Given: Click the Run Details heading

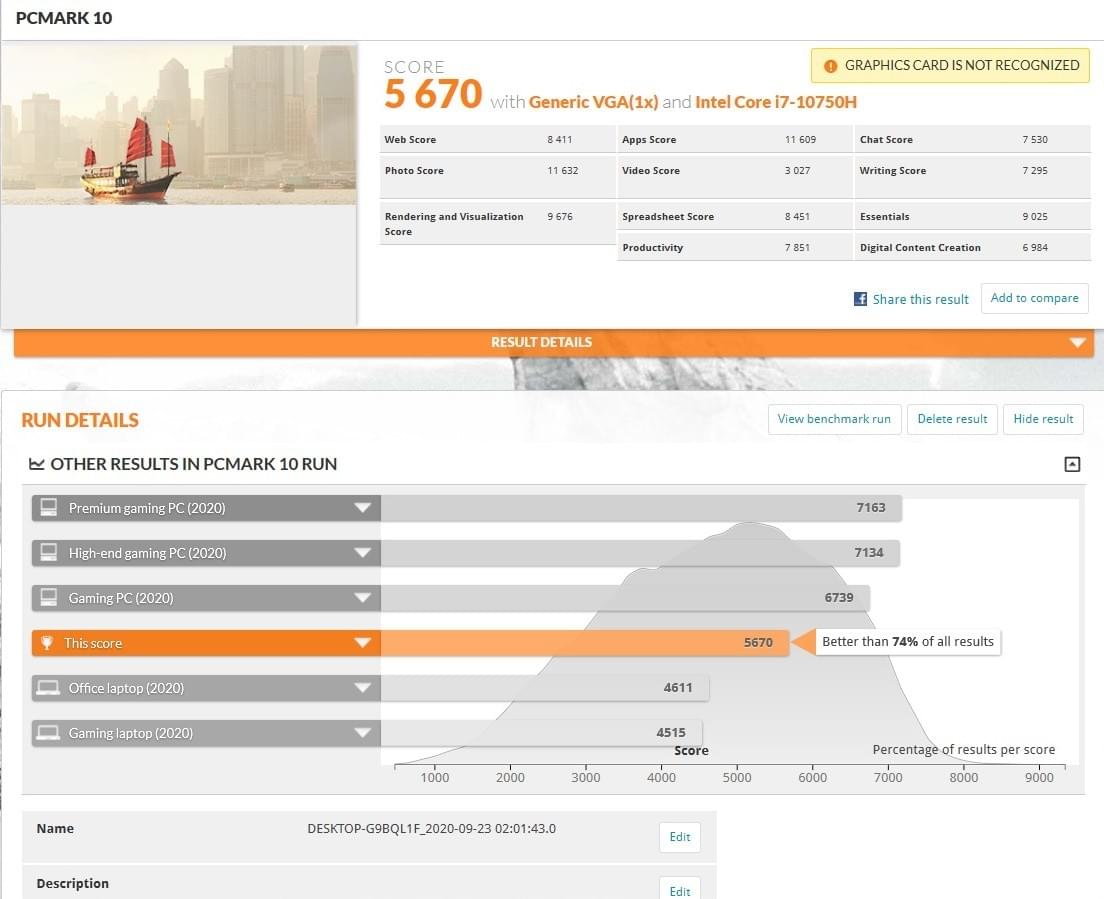Looking at the screenshot, I should click(80, 420).
